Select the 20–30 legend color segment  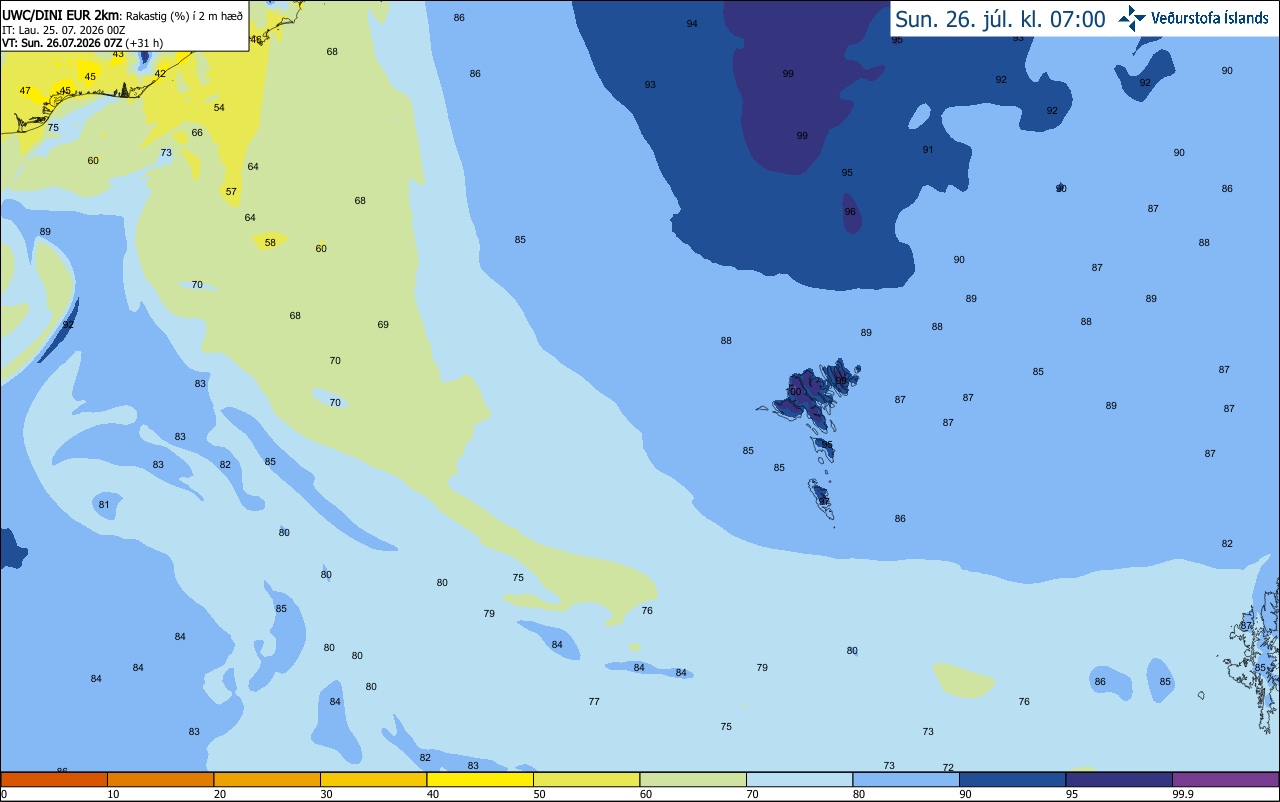(267, 779)
